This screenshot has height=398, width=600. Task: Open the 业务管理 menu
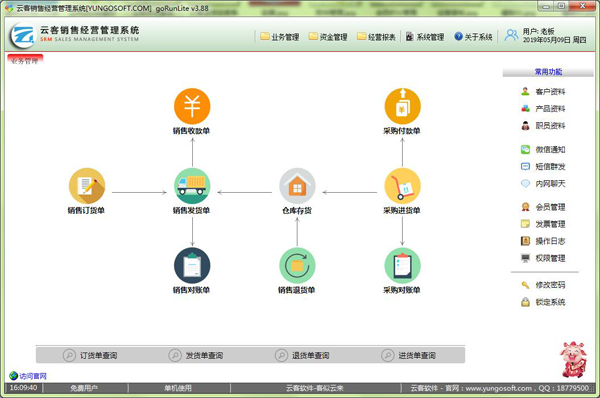pos(280,37)
